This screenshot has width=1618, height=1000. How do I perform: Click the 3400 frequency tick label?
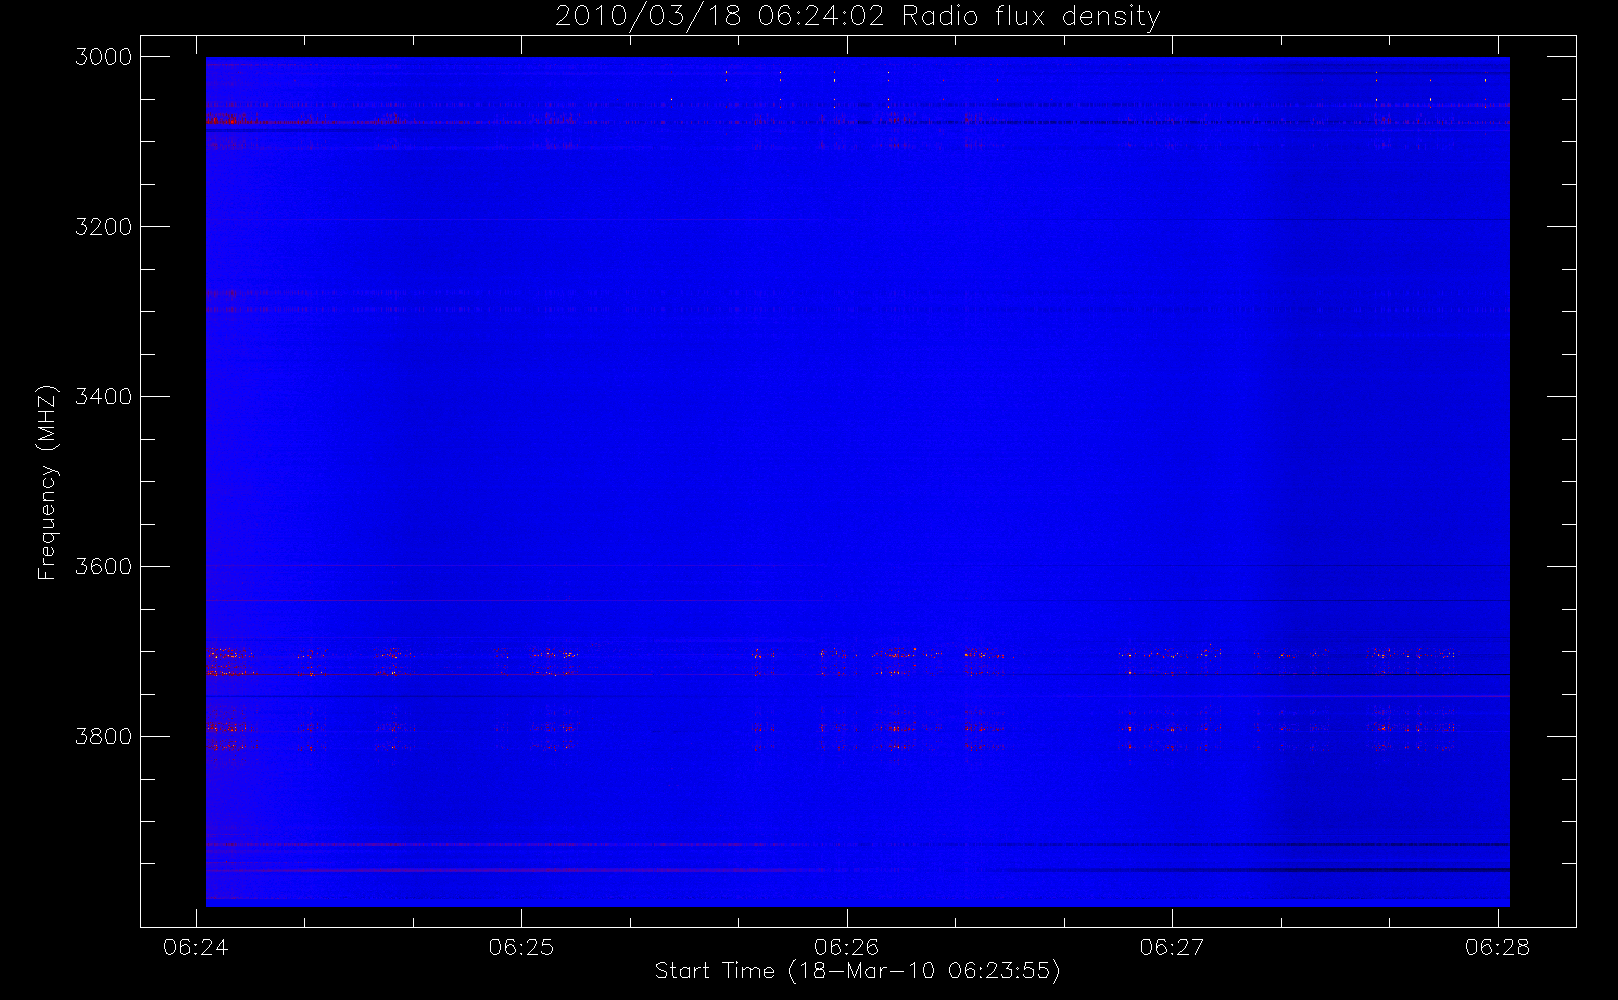tap(104, 397)
